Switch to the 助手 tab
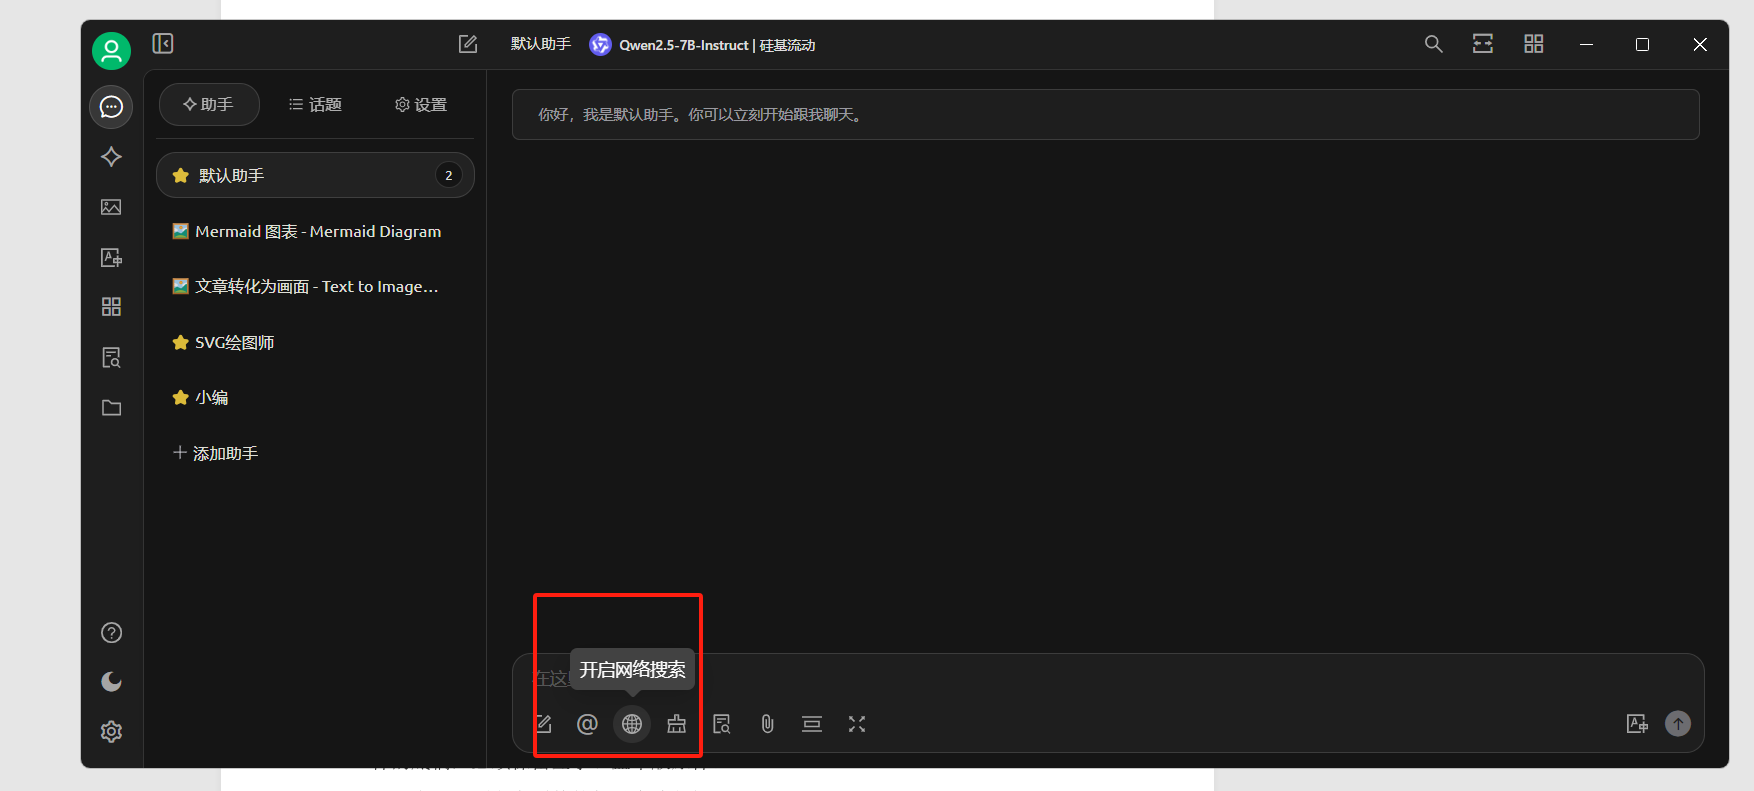The image size is (1754, 791). 209,105
